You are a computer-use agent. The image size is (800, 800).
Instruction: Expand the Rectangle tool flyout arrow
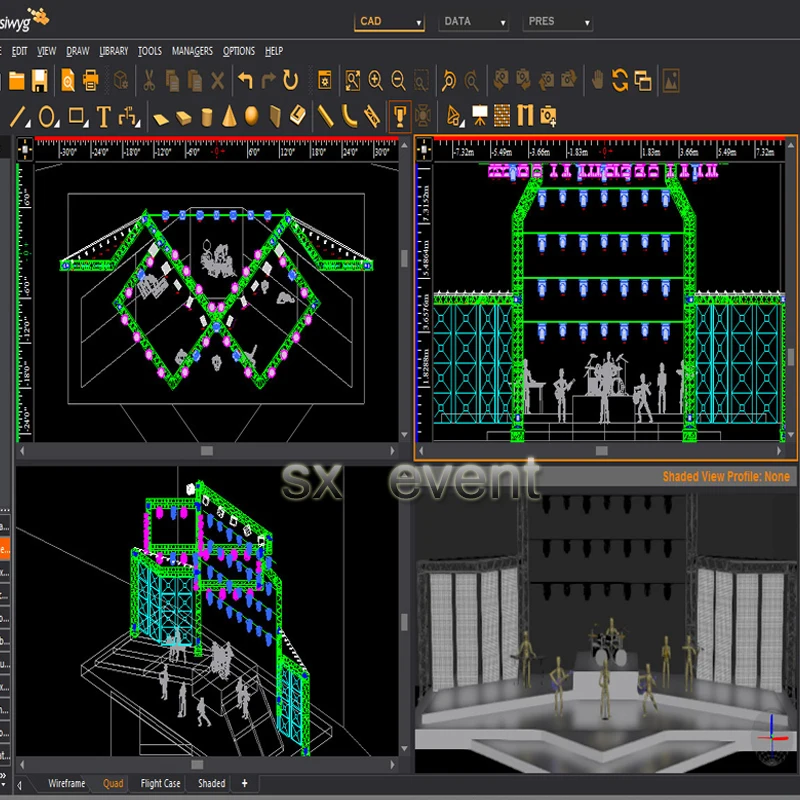pyautogui.click(x=86, y=124)
